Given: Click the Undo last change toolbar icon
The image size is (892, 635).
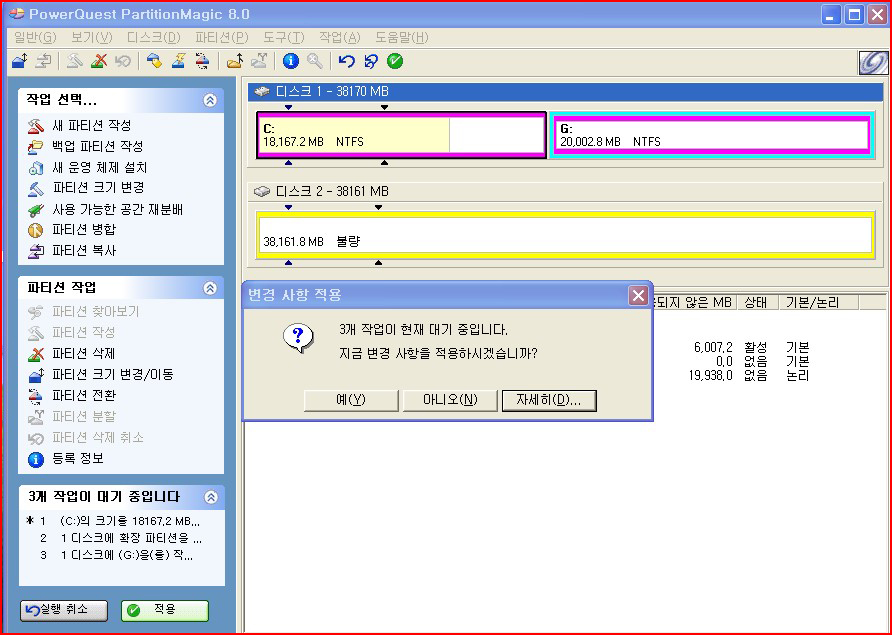Looking at the screenshot, I should point(346,61).
